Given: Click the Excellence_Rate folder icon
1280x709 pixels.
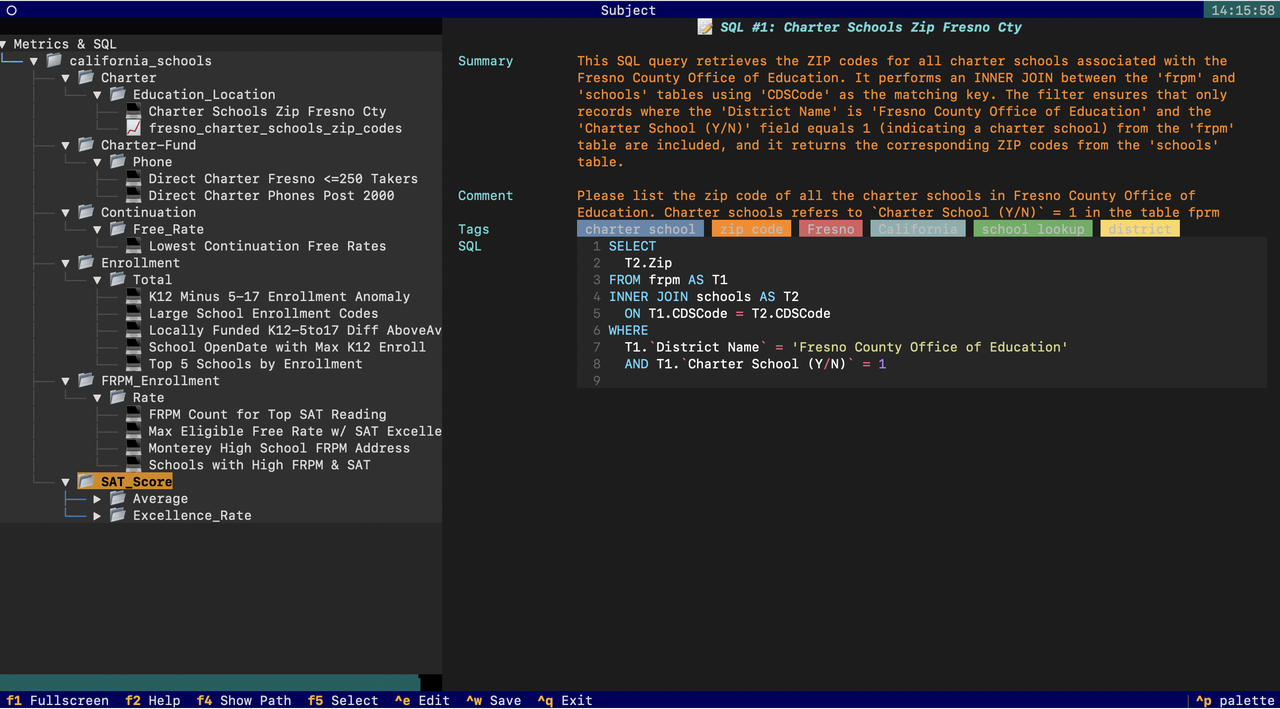Looking at the screenshot, I should (118, 516).
